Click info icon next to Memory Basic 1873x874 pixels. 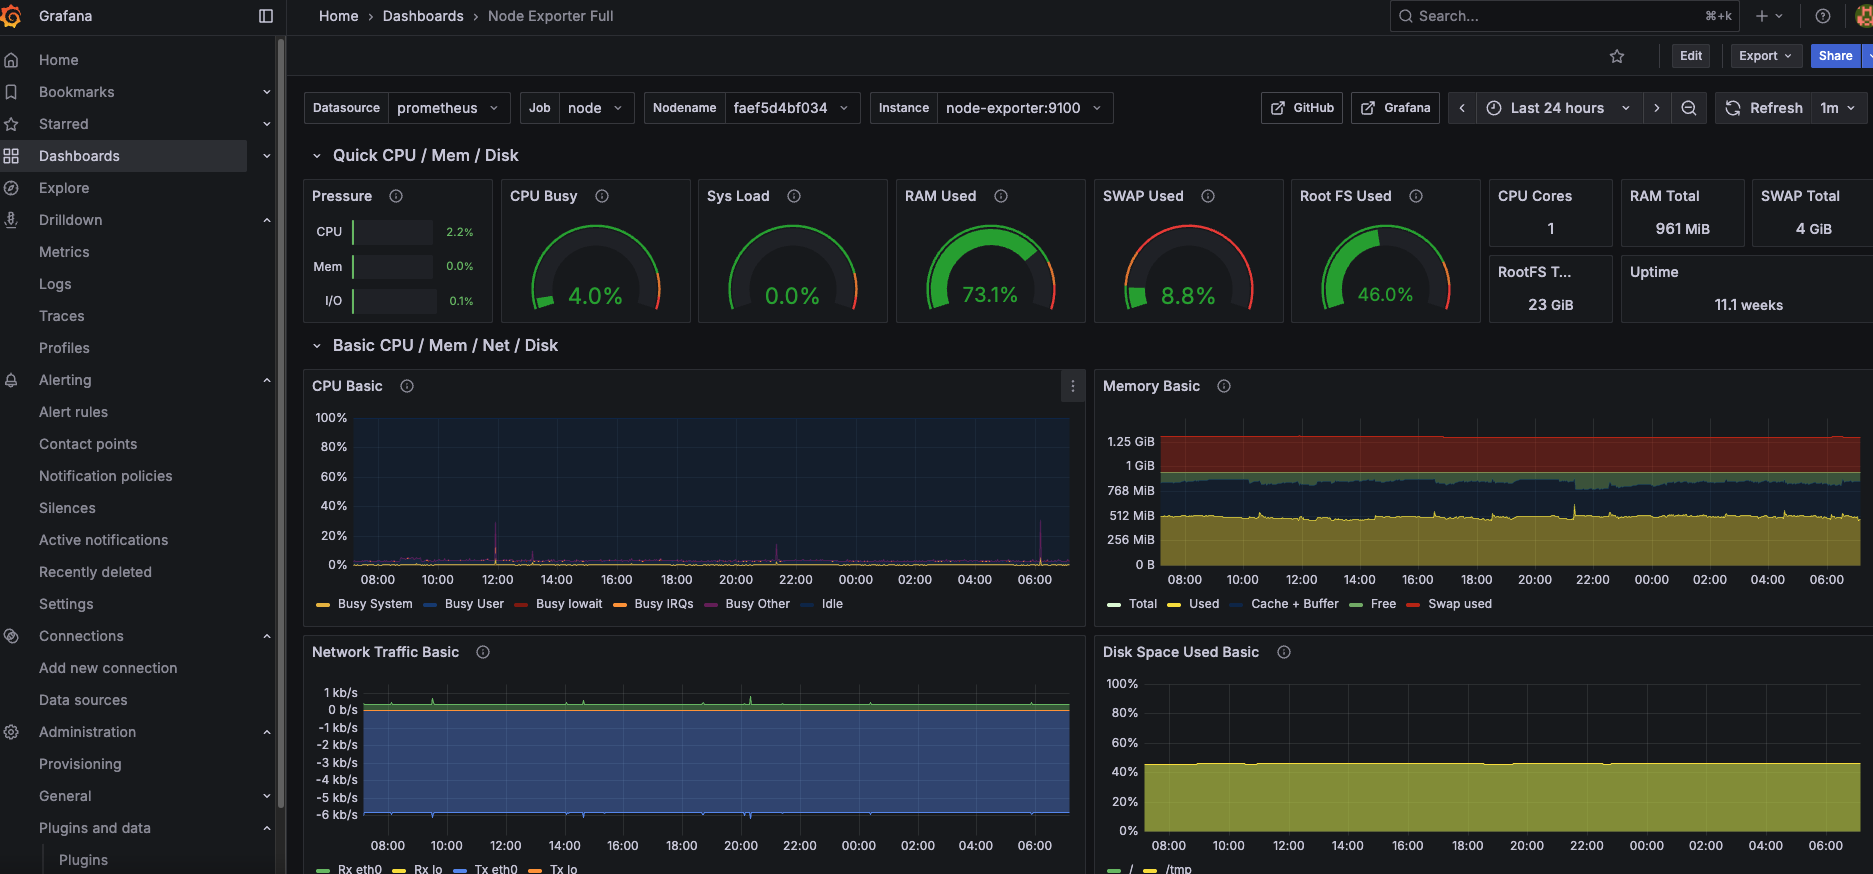pos(1224,386)
